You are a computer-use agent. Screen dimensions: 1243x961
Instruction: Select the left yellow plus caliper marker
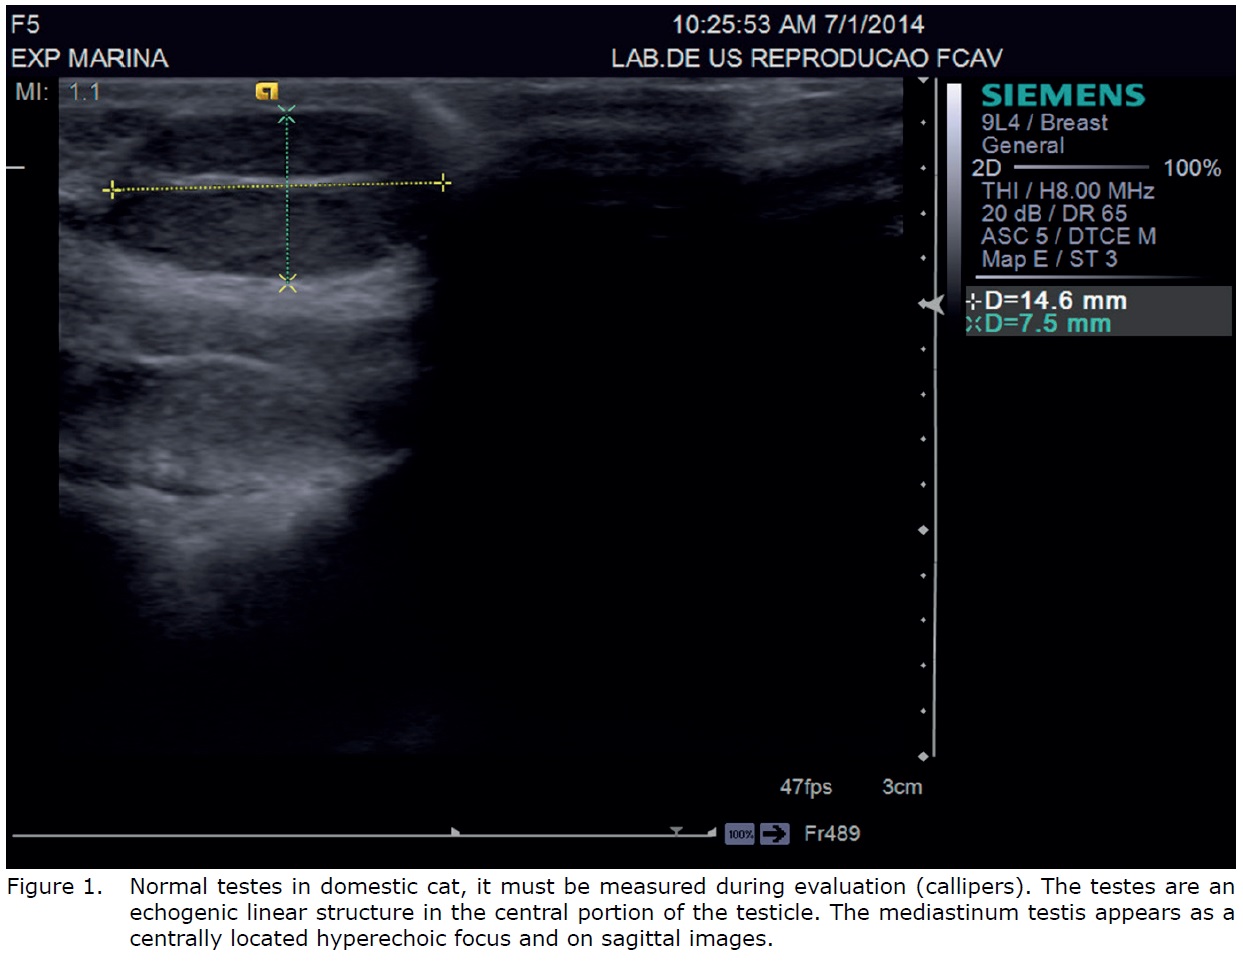click(x=111, y=189)
